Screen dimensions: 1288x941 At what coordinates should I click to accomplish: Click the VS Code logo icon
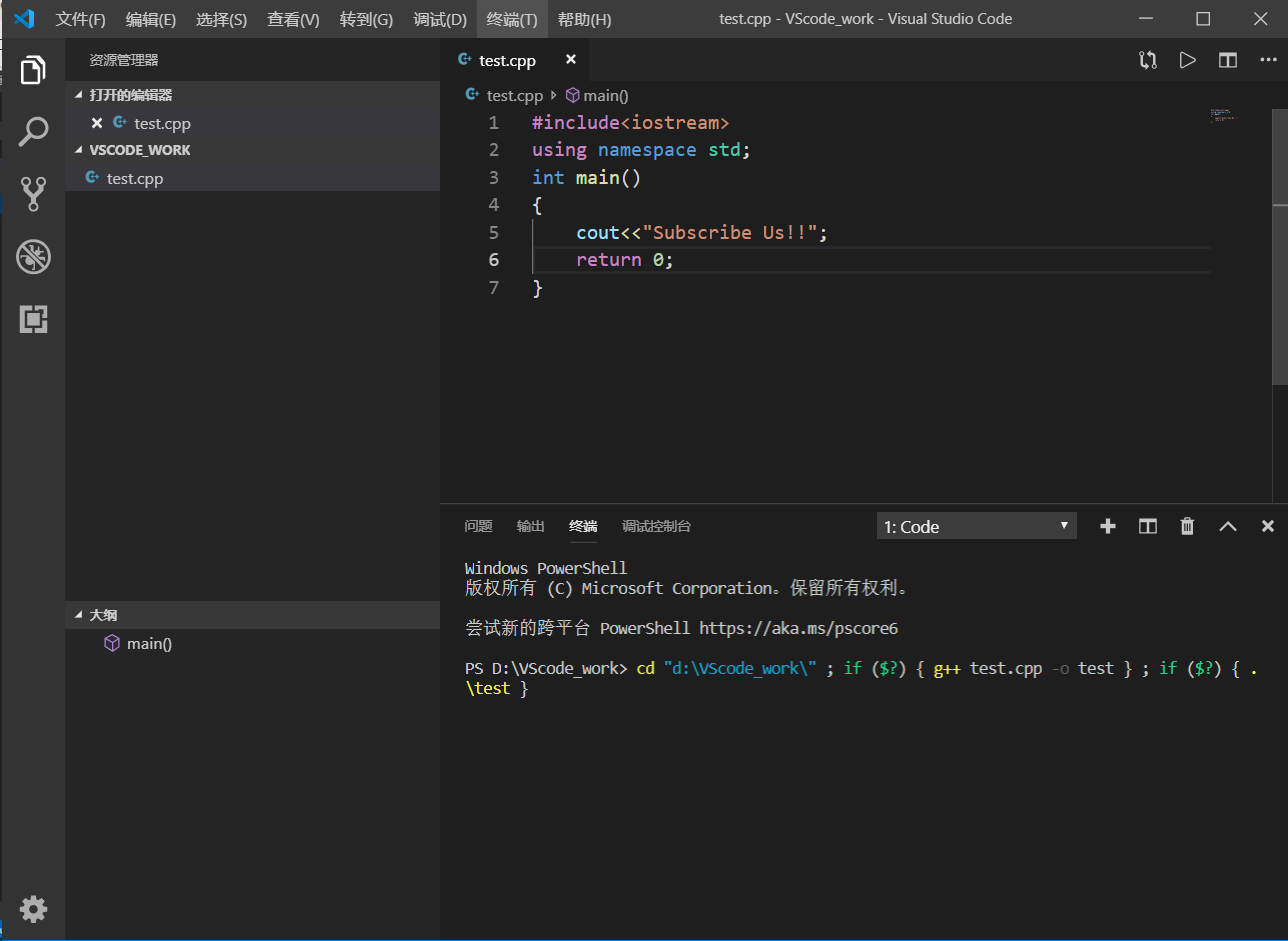click(24, 19)
